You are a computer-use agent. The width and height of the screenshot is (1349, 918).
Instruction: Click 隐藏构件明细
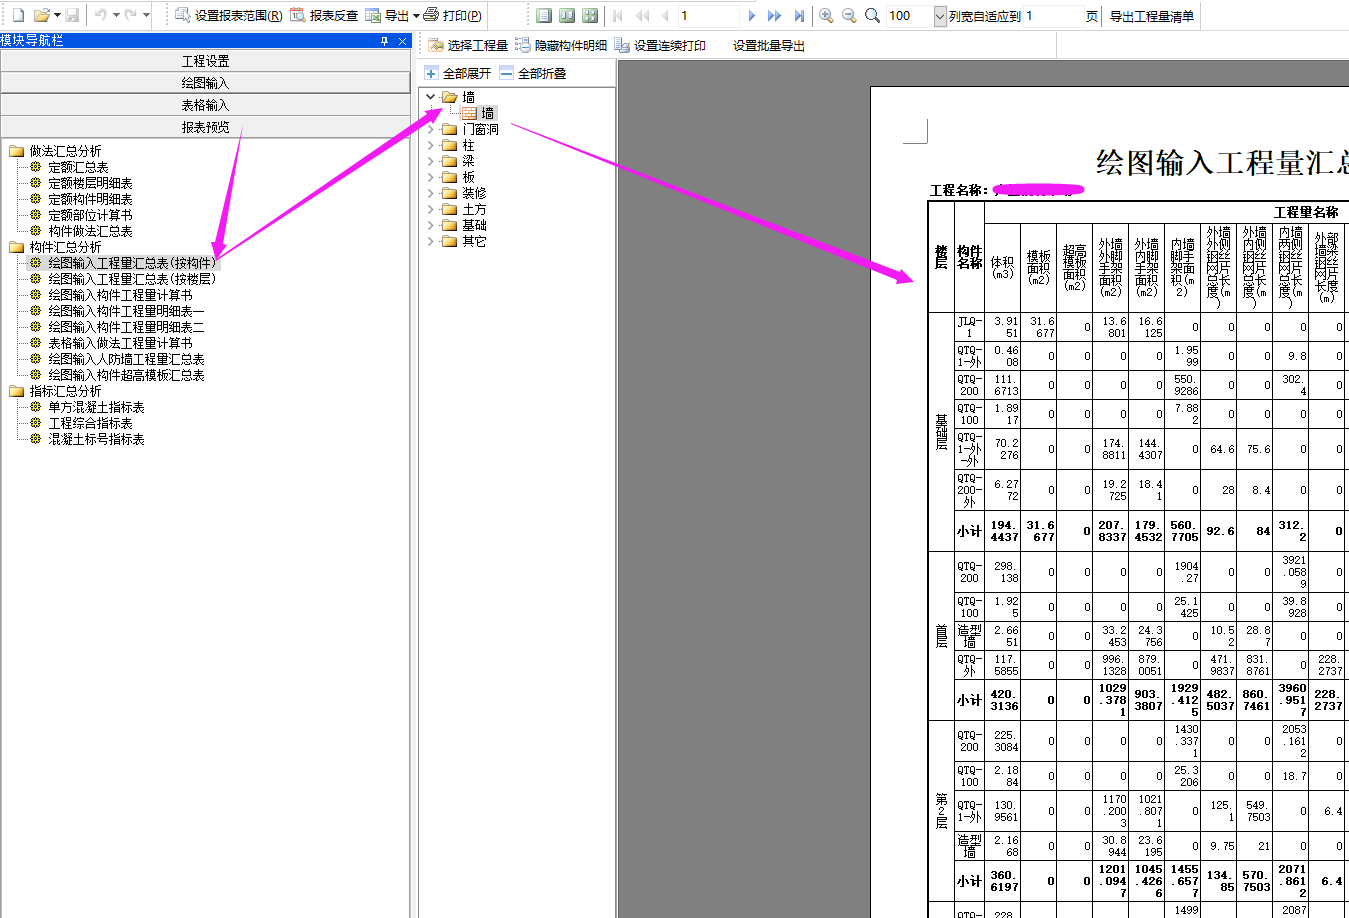(561, 45)
